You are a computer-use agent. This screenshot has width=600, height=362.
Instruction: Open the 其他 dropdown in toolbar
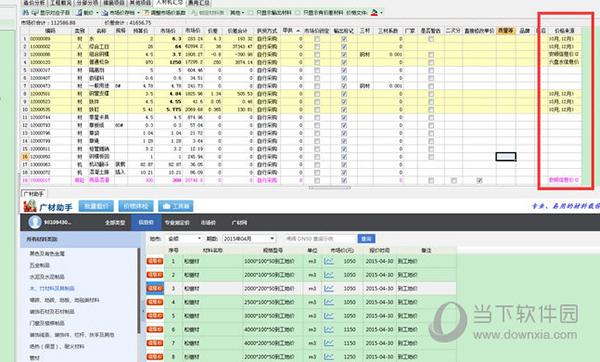coord(237,13)
